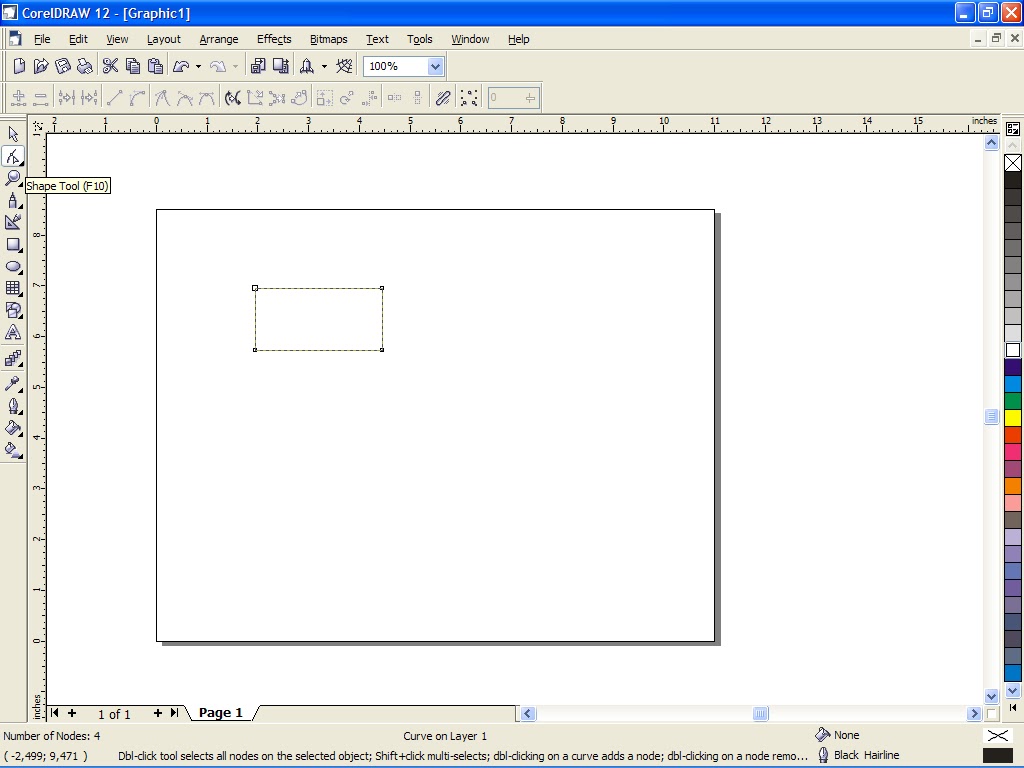Open the Edit menu

(78, 39)
